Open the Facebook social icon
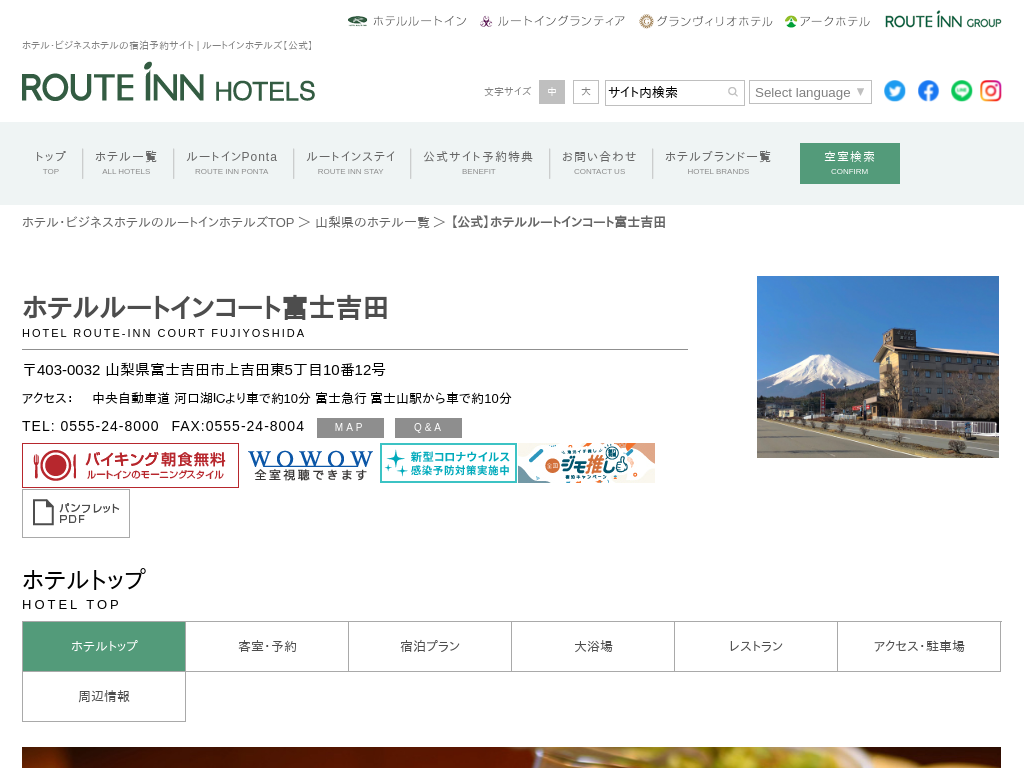1024x768 pixels. (x=928, y=91)
